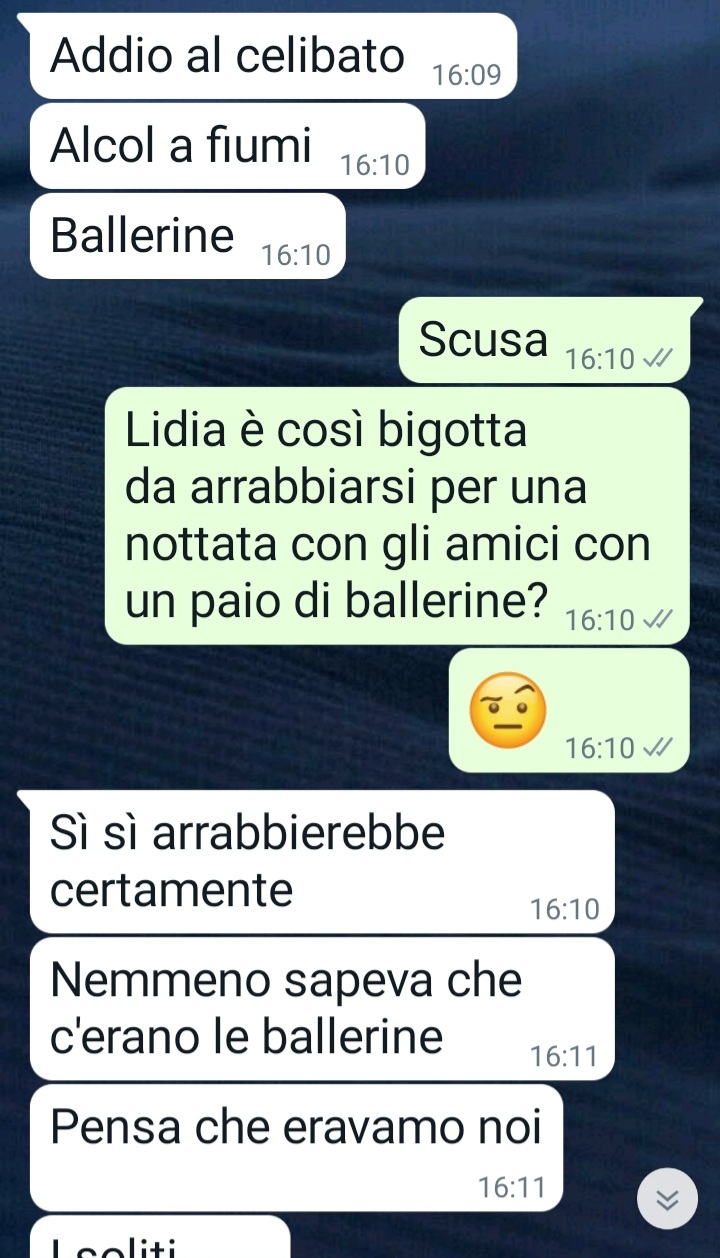
Task: Select the 'Alcol a fiumi' message
Action: click(228, 146)
